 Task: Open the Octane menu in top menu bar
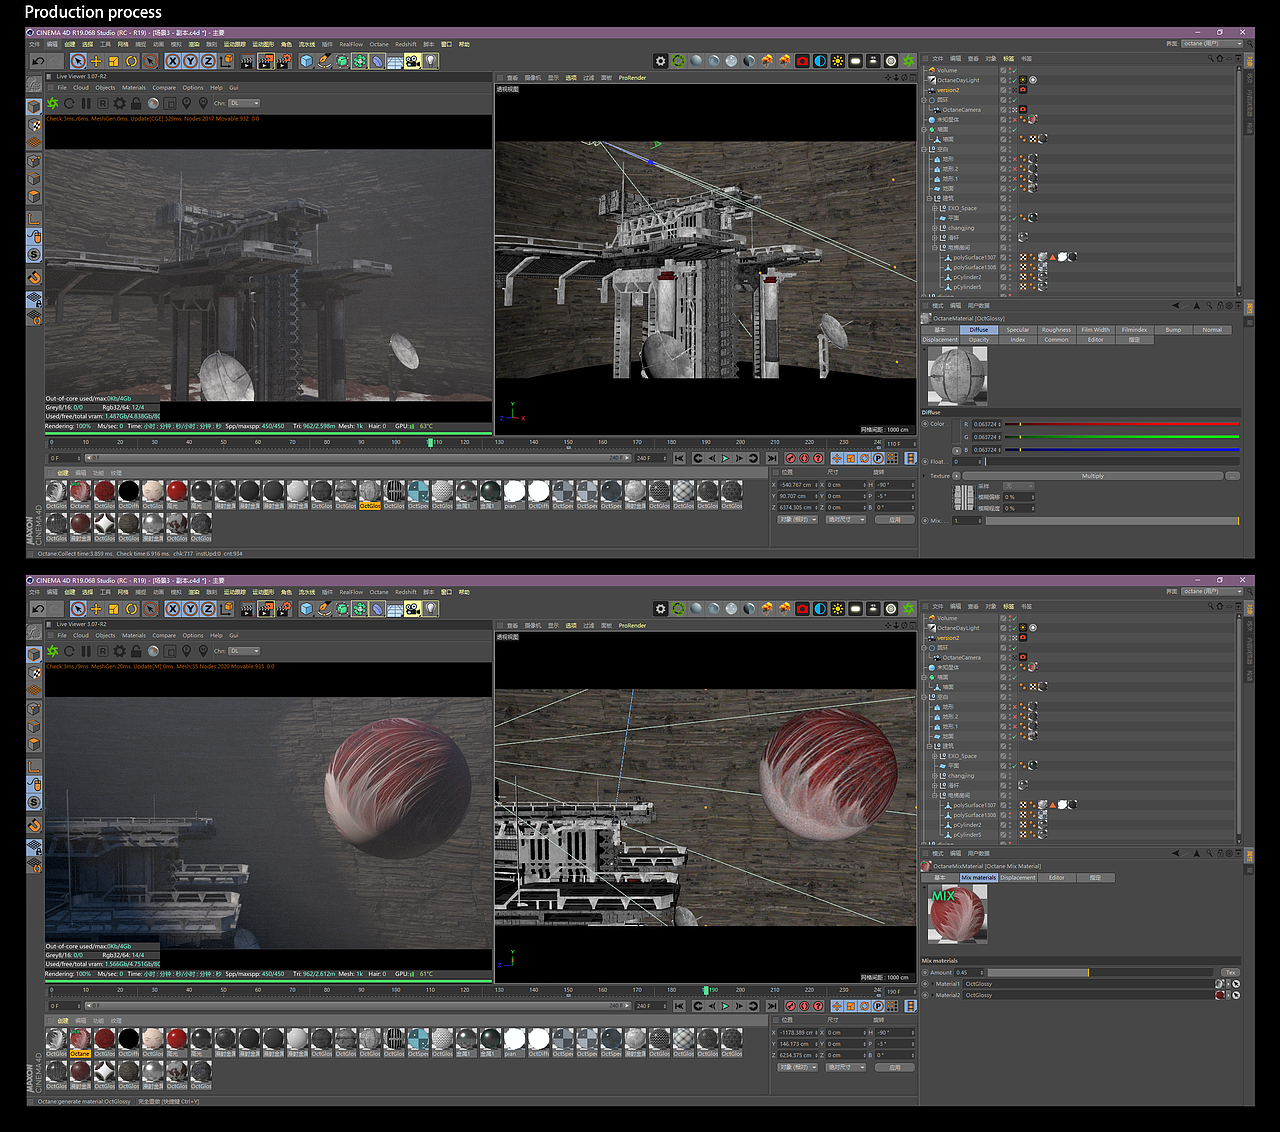[x=379, y=44]
